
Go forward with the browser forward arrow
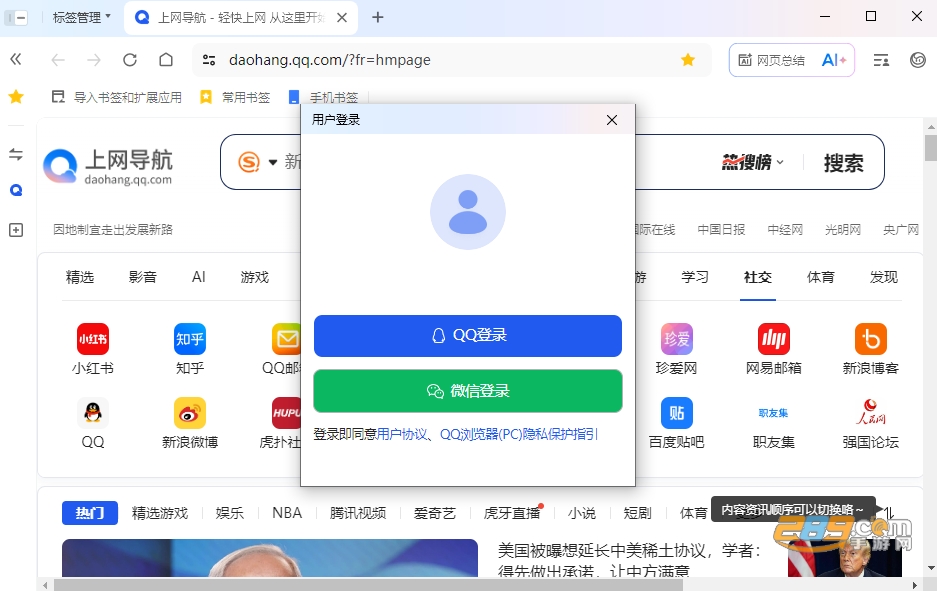click(94, 60)
